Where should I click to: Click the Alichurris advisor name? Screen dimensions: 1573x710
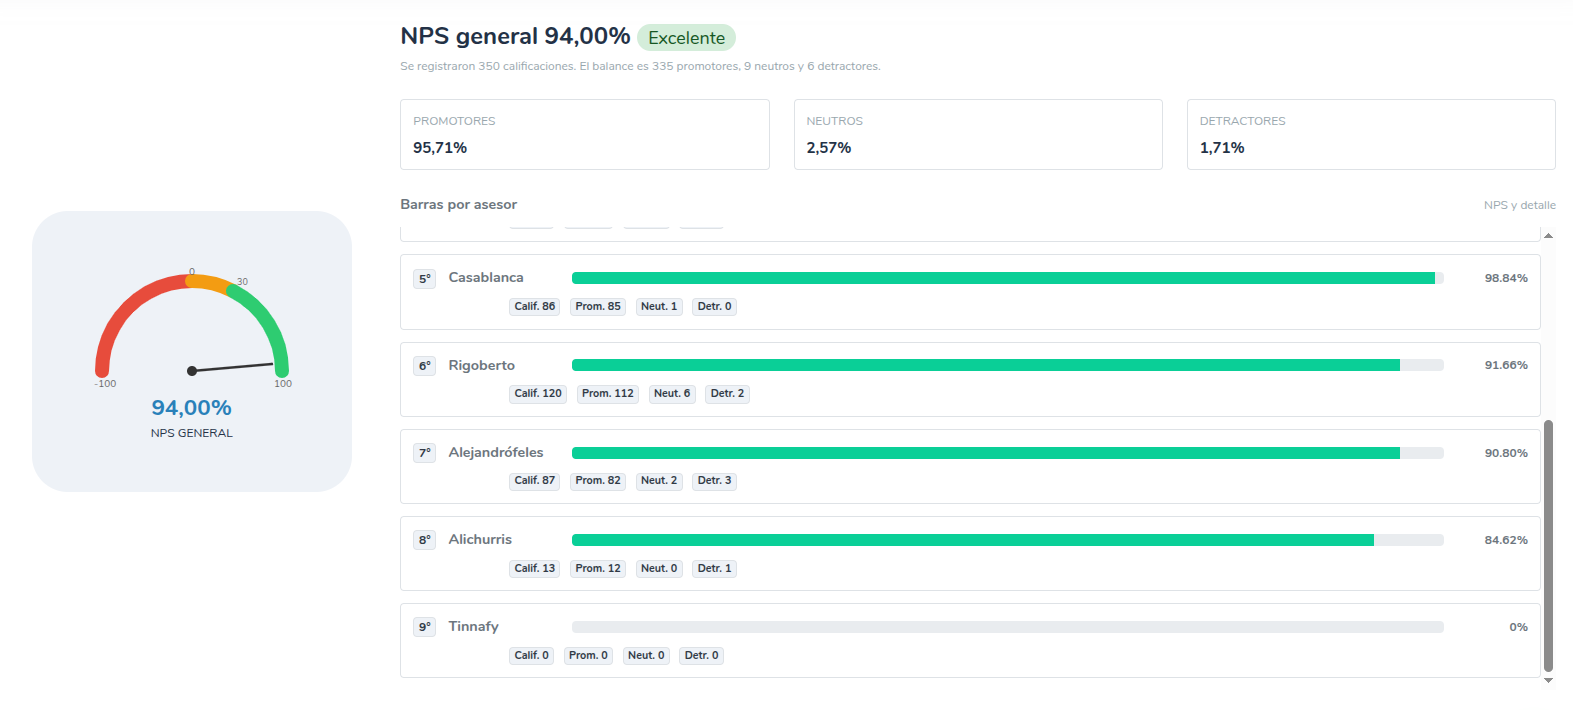pos(480,539)
